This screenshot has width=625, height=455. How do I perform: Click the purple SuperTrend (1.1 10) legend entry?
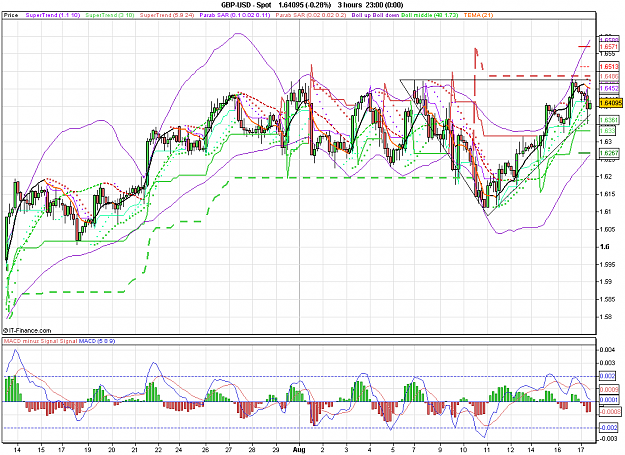tap(53, 15)
